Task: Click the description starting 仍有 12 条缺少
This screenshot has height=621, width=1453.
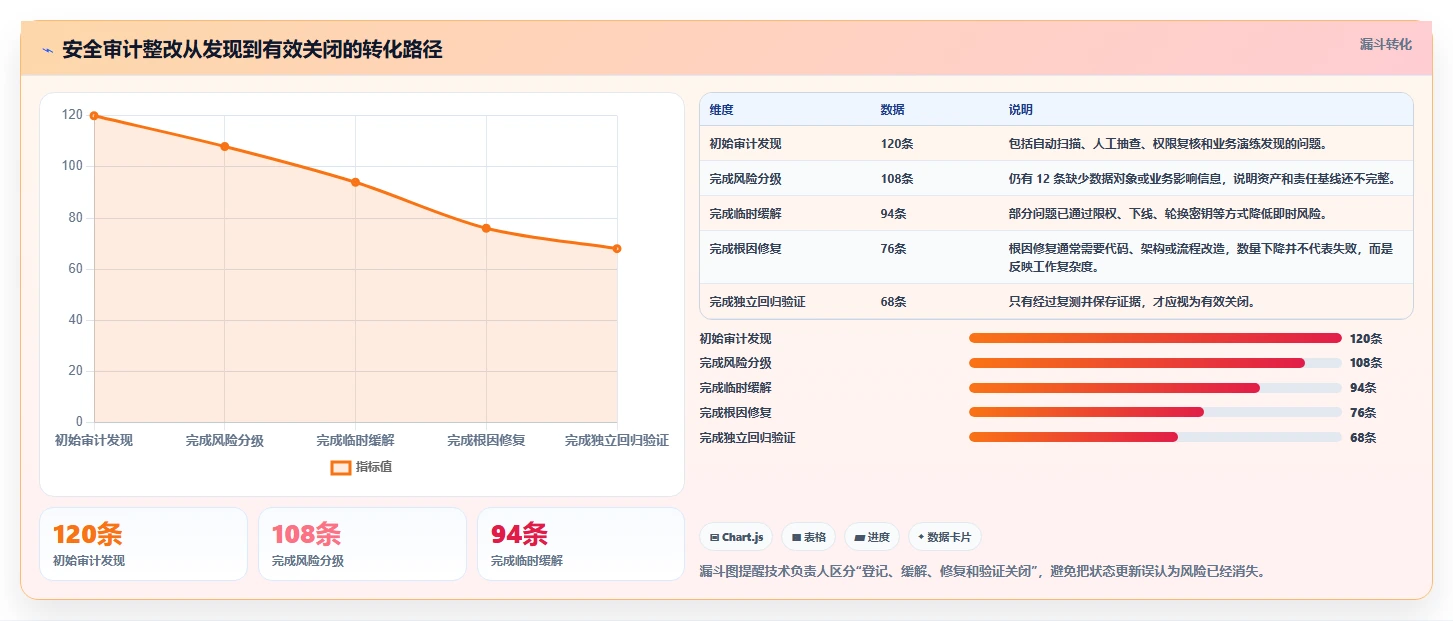Action: coord(1203,179)
